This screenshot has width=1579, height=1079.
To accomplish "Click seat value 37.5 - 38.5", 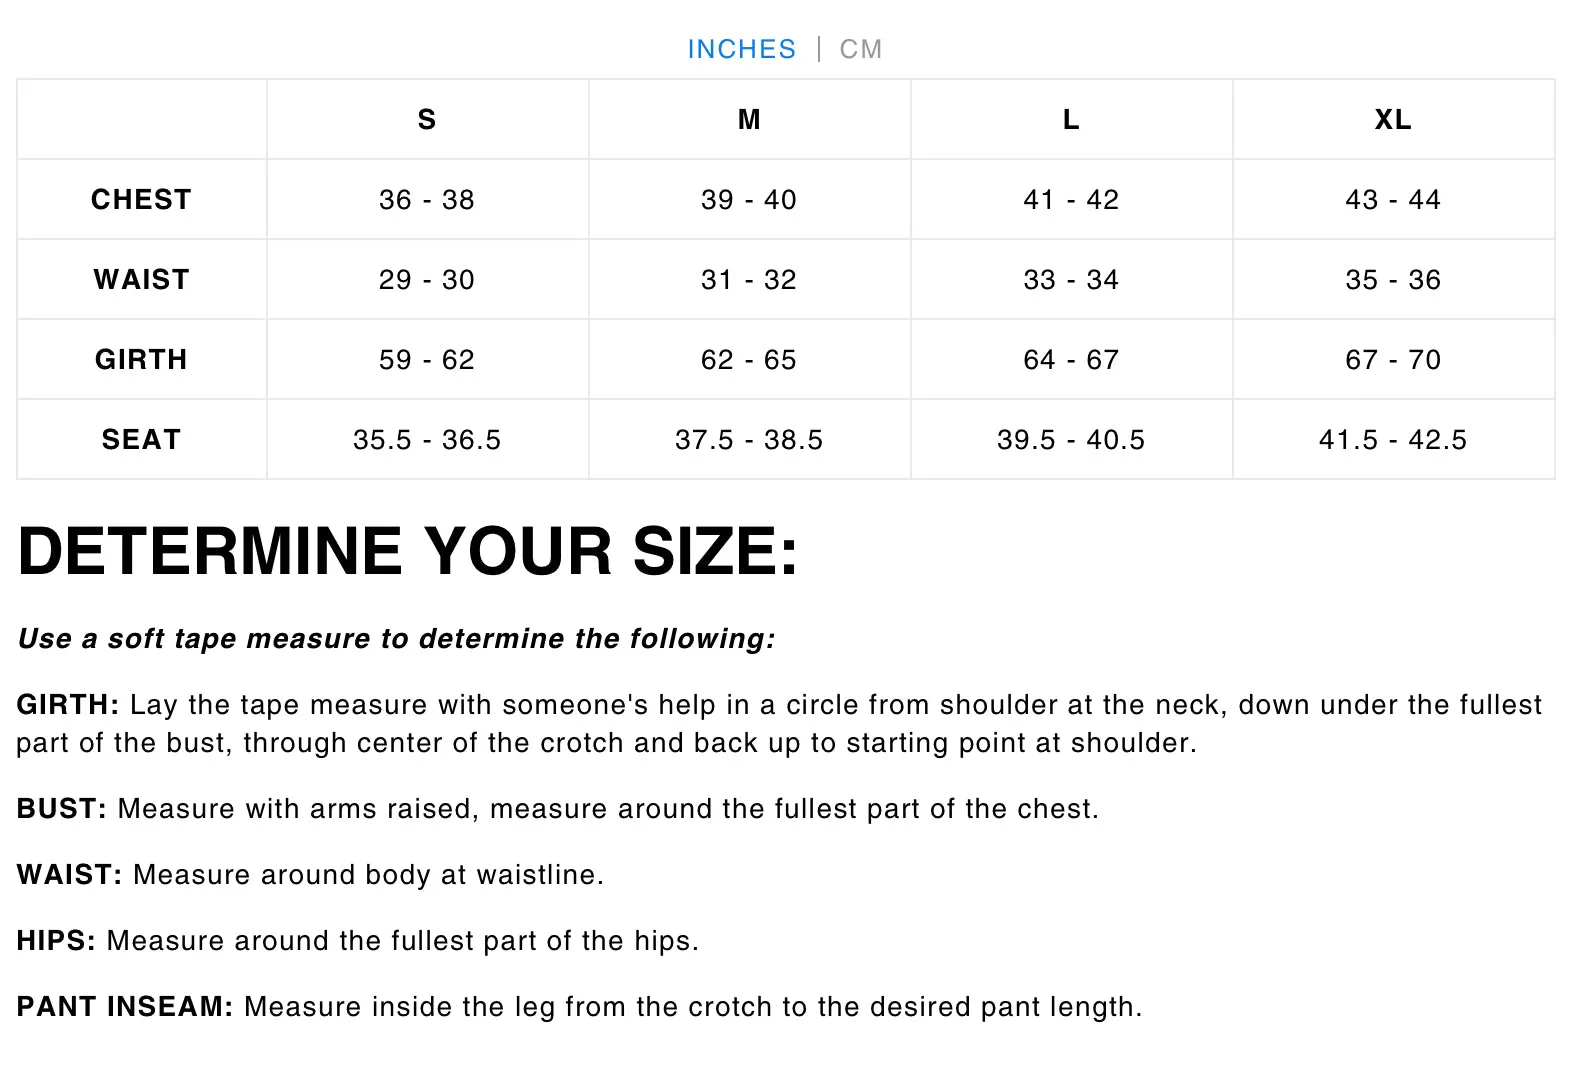I will pyautogui.click(x=749, y=439).
